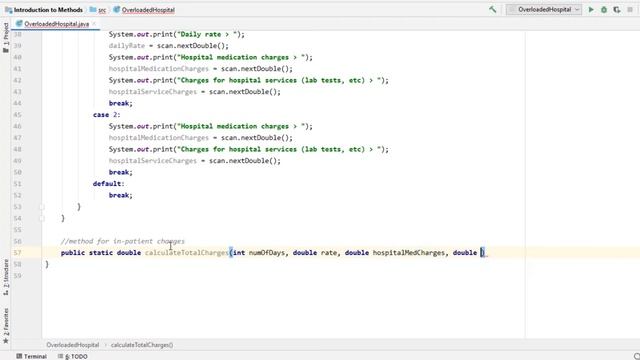Image resolution: width=640 pixels, height=360 pixels.
Task: Click OverloadedHospital in bottom editor breadcrumb
Action: pos(73,345)
